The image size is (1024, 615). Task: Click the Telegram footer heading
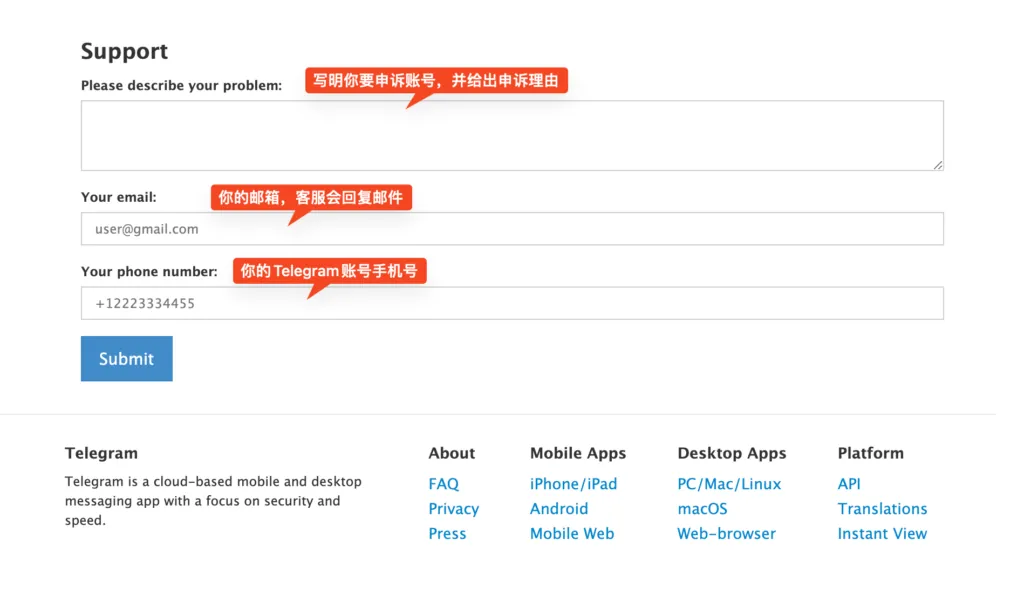pos(101,453)
